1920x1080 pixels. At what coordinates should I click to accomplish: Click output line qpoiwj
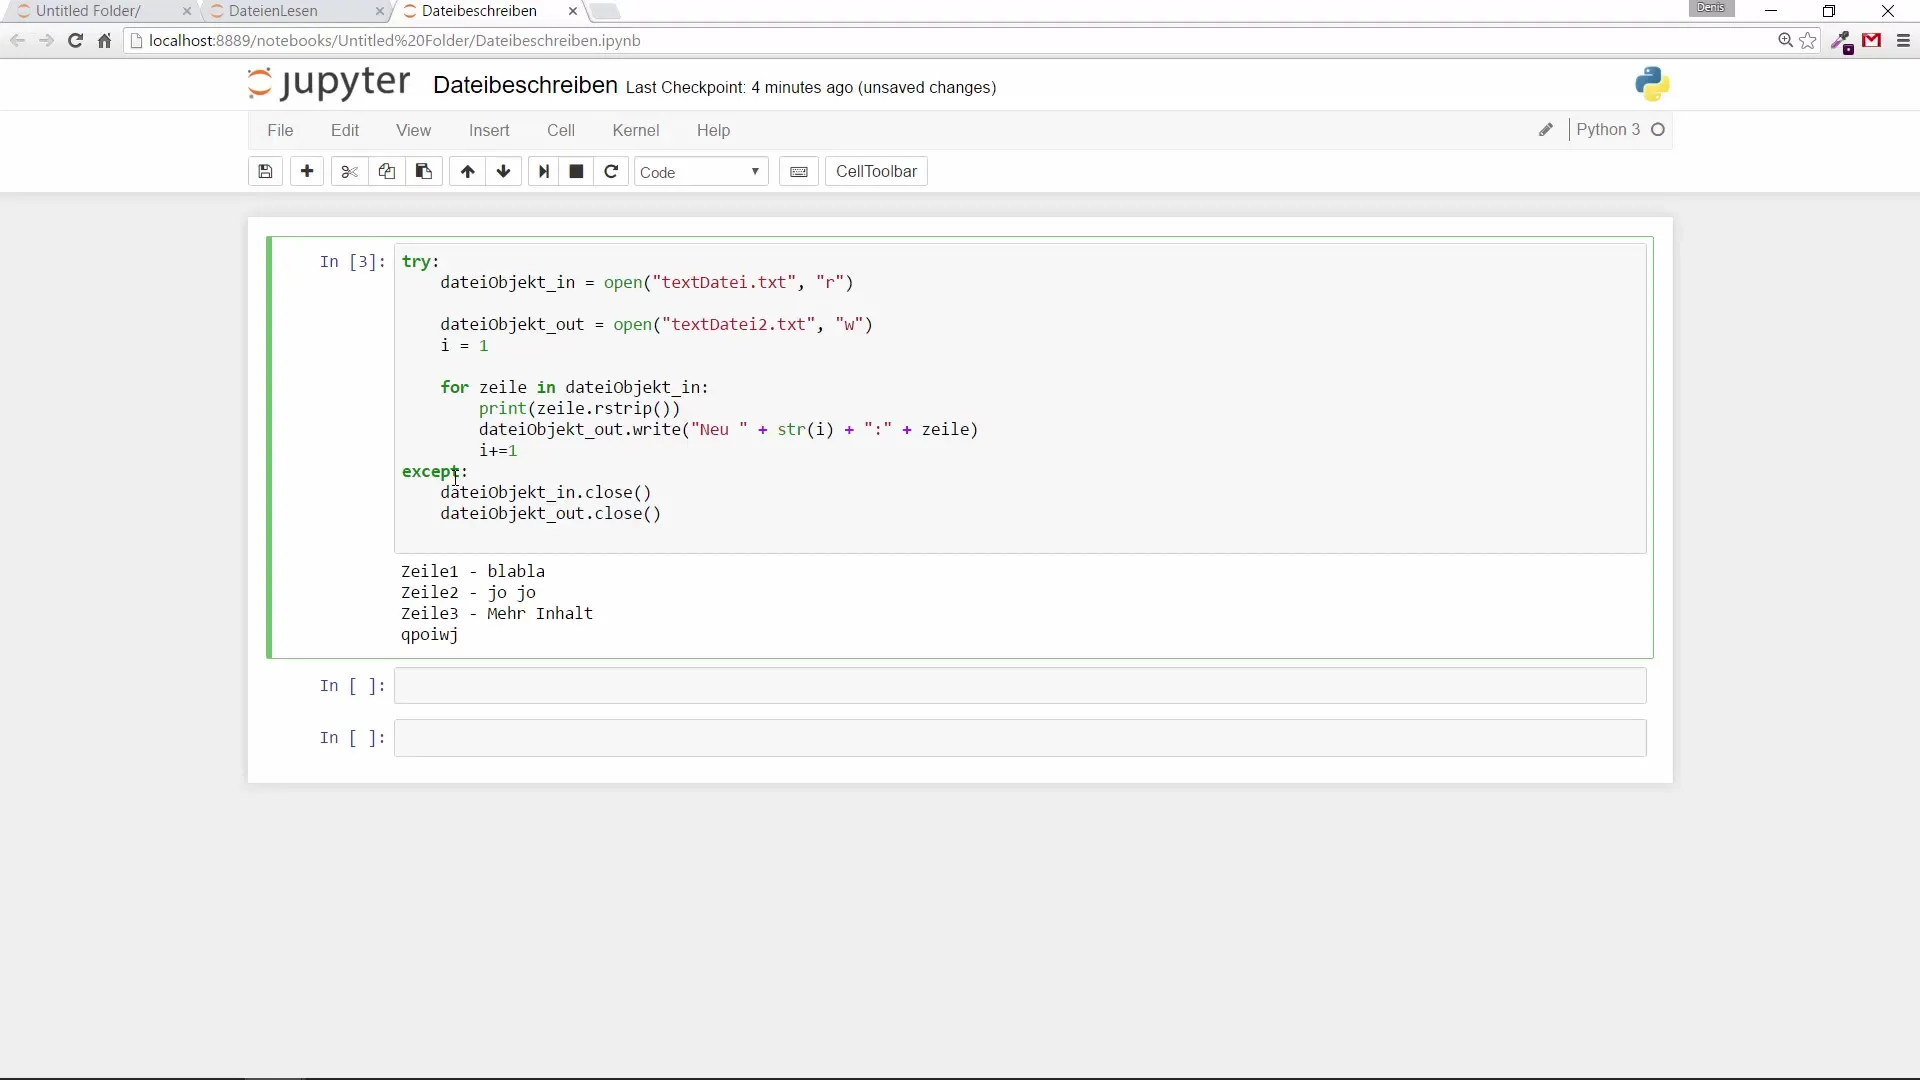click(x=430, y=635)
